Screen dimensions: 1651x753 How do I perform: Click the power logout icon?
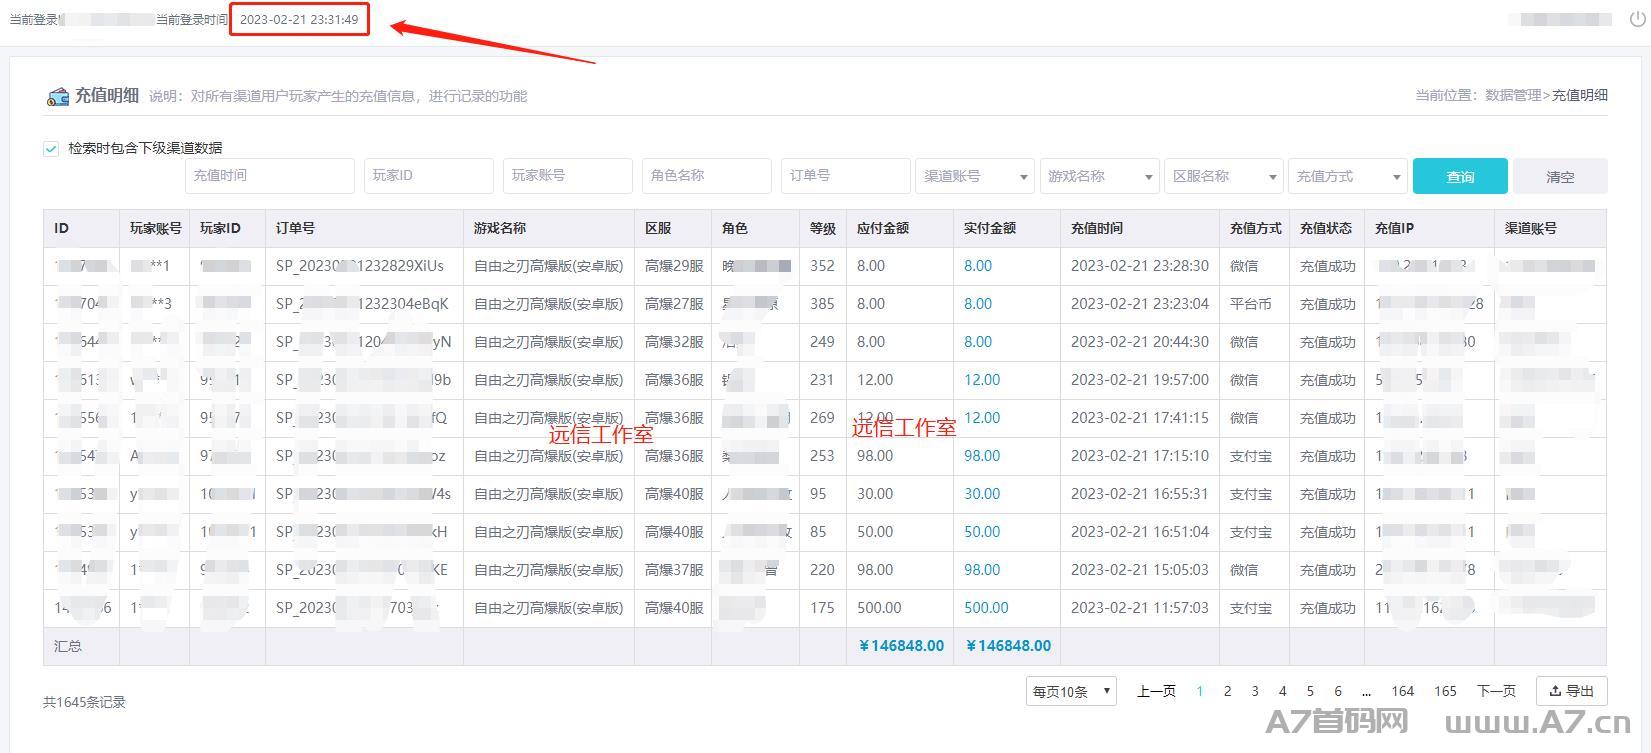(x=1637, y=19)
